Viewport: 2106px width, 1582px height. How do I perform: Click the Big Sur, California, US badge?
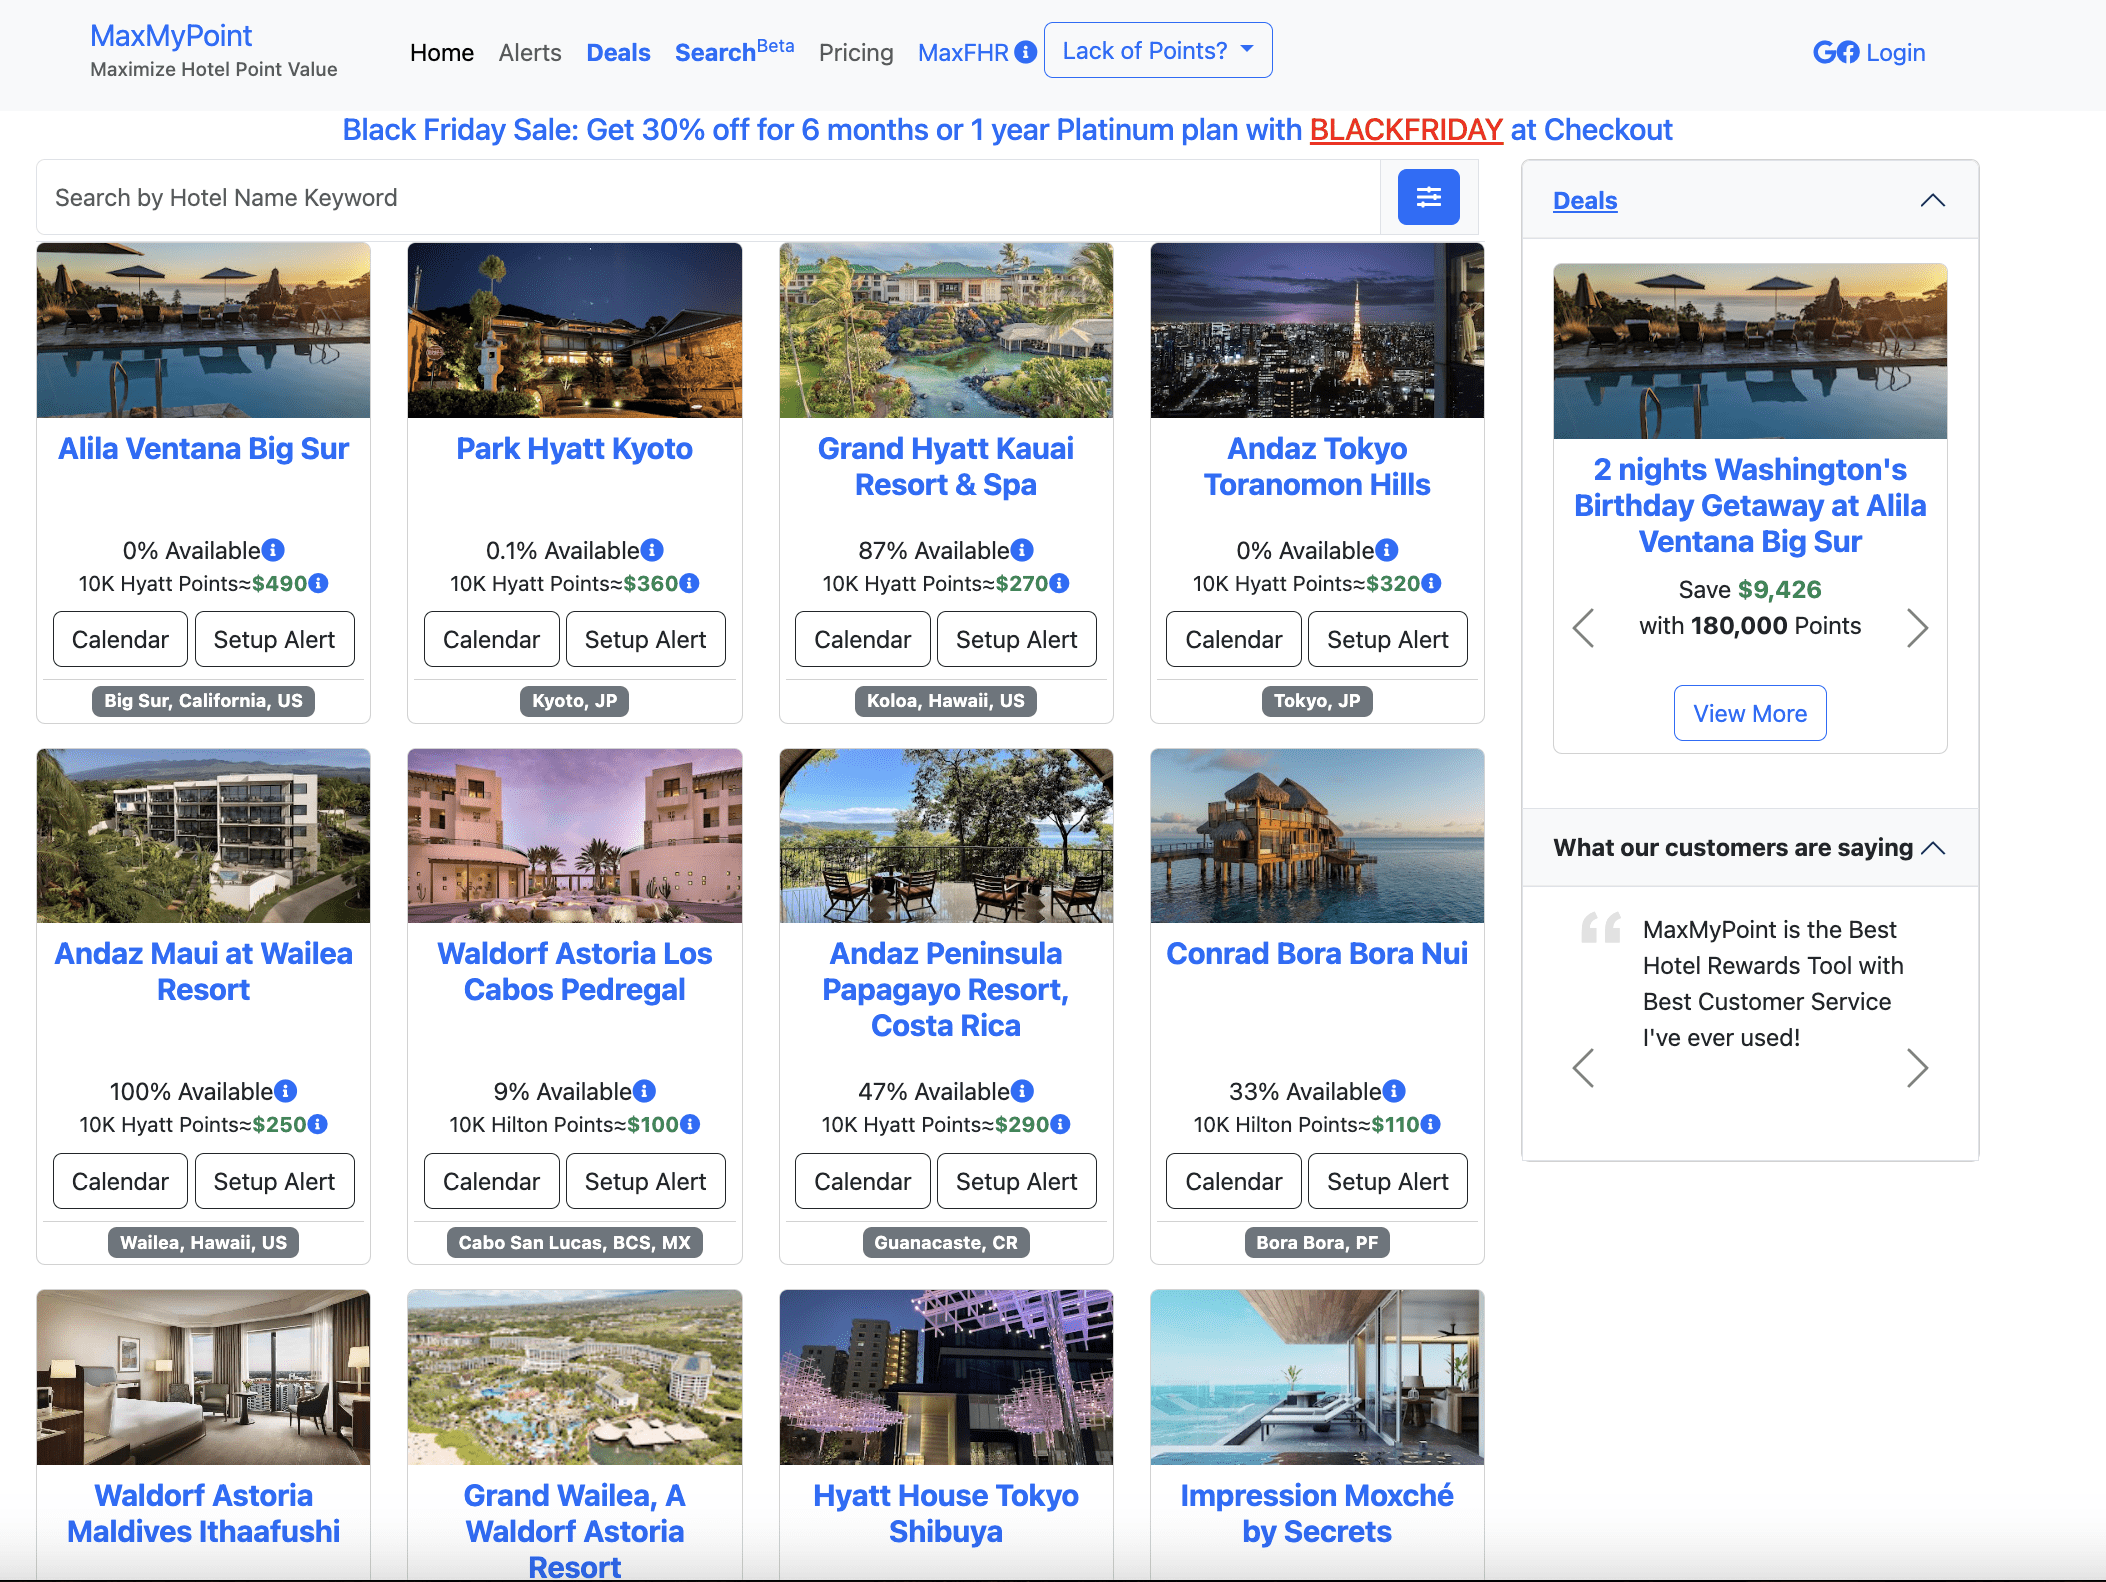(204, 700)
